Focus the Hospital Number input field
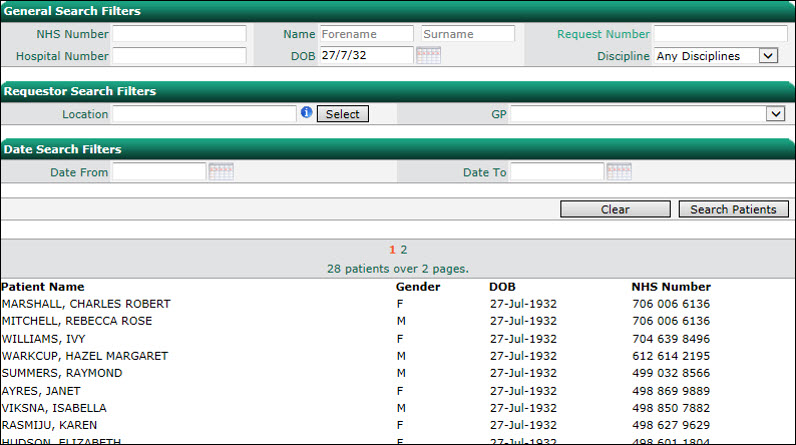Screen dimensions: 796x445 tap(179, 55)
